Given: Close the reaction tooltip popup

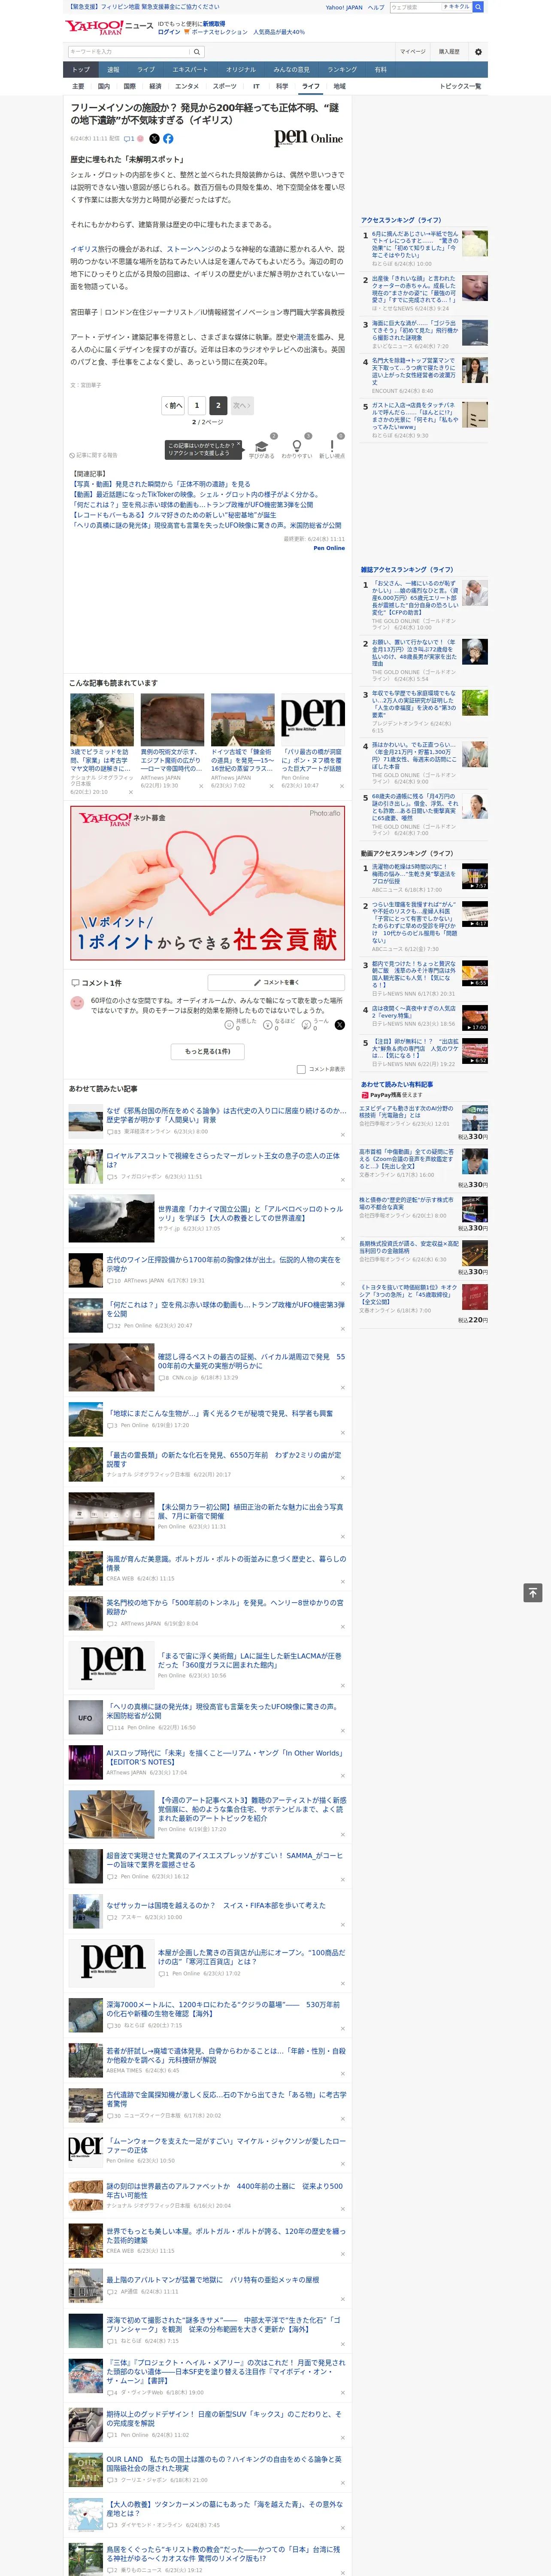Looking at the screenshot, I should 238,445.
